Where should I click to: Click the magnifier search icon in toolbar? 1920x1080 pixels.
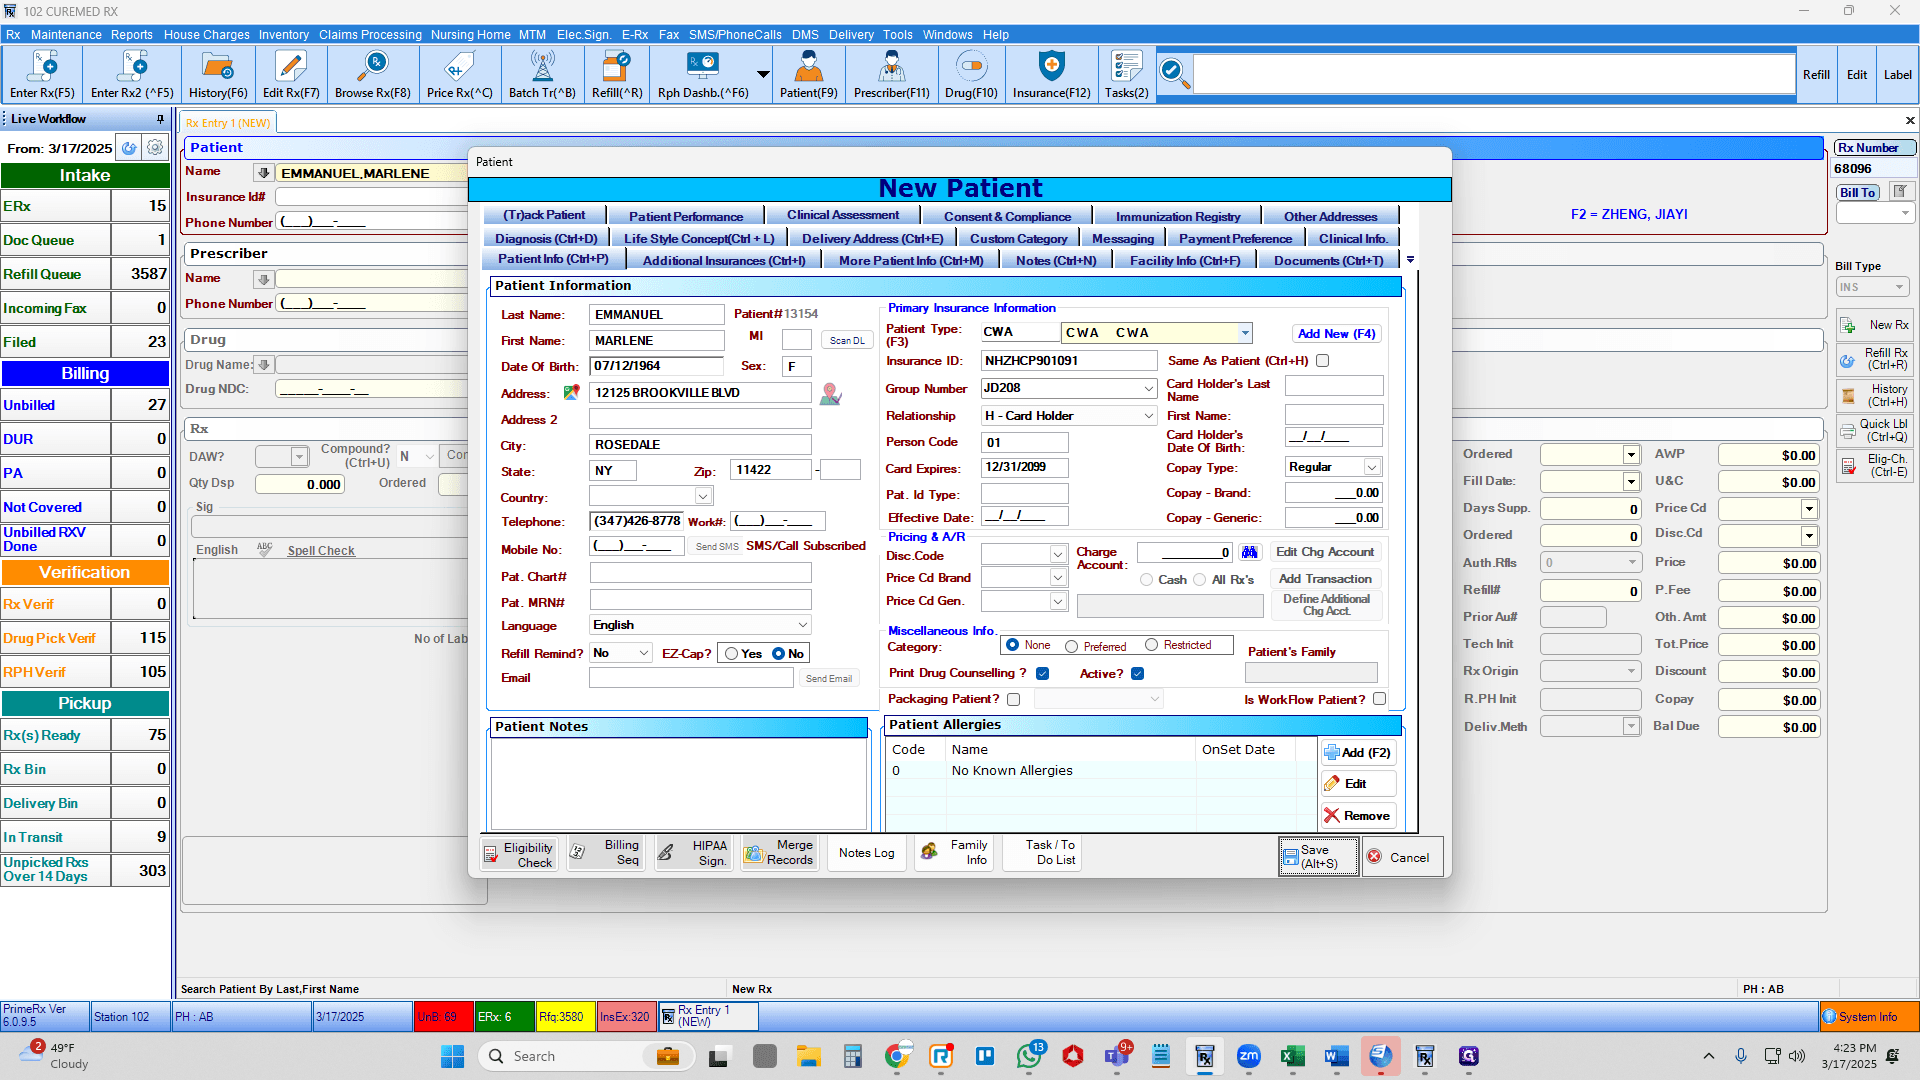tap(1174, 73)
